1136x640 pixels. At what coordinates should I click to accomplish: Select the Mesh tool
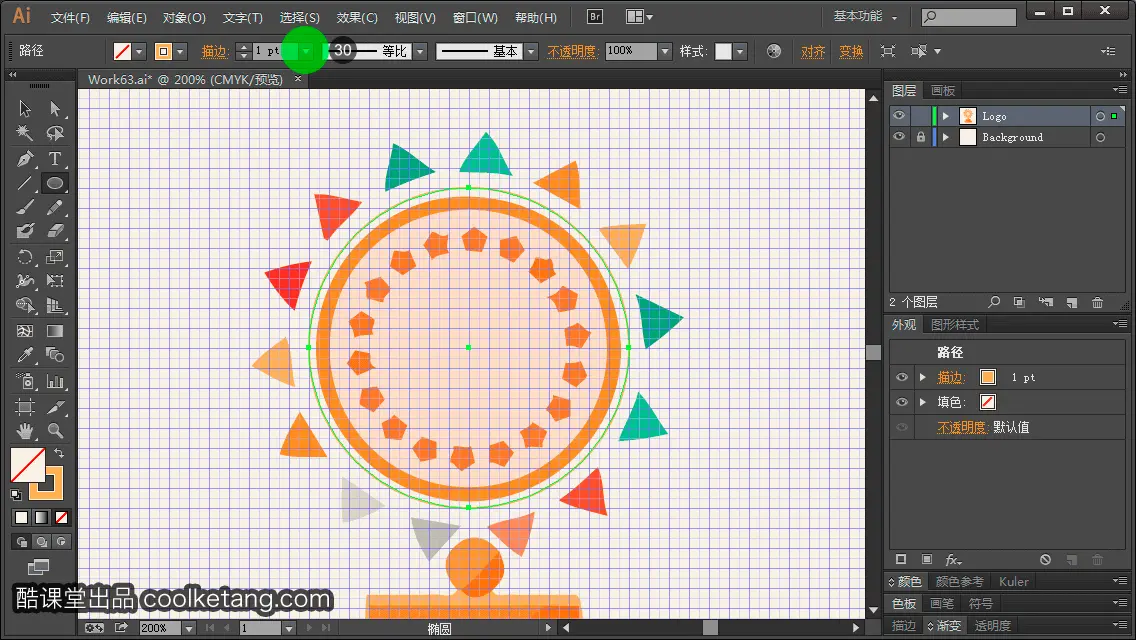click(25, 331)
